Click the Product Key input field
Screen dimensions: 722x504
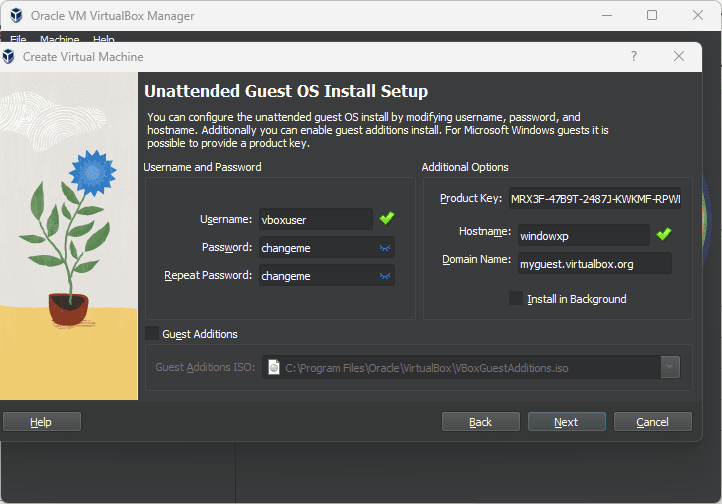(x=596, y=198)
